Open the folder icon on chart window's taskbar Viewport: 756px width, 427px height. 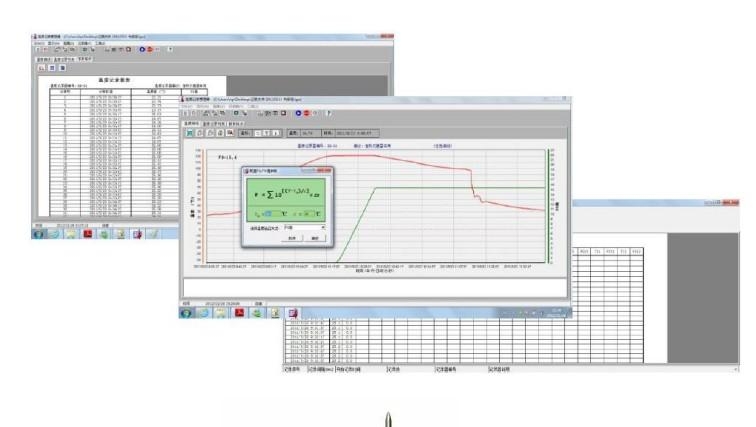coord(221,313)
